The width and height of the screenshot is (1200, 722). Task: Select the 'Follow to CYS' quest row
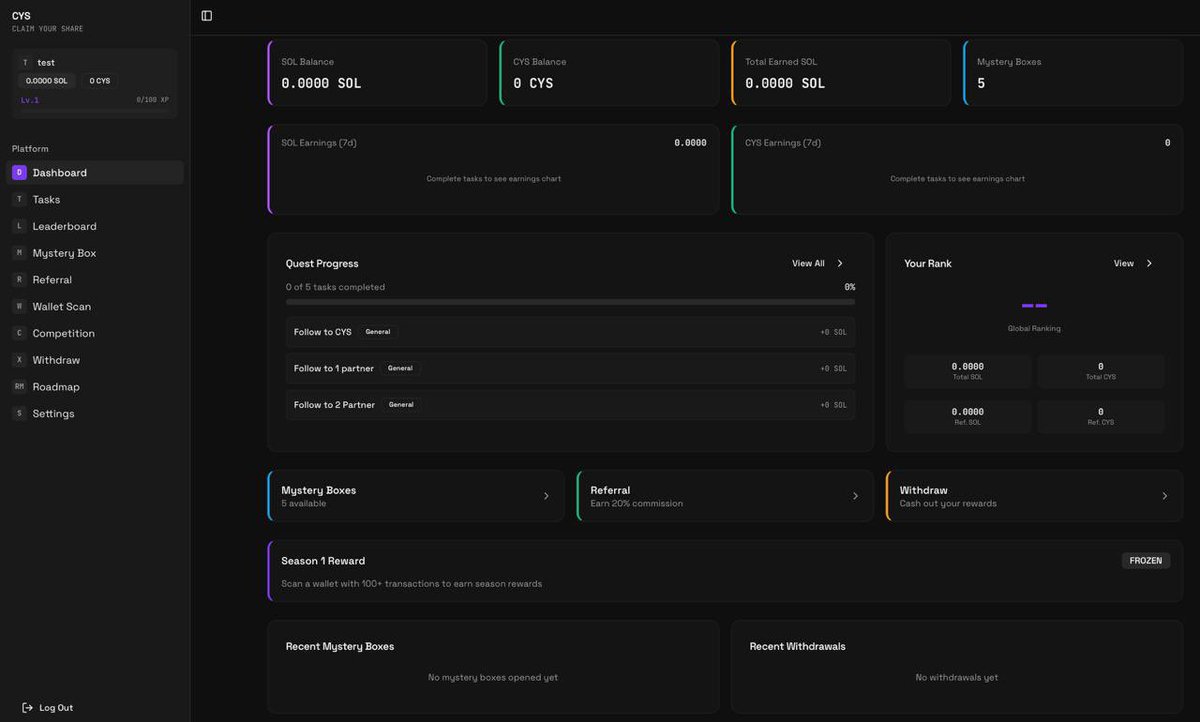point(570,332)
